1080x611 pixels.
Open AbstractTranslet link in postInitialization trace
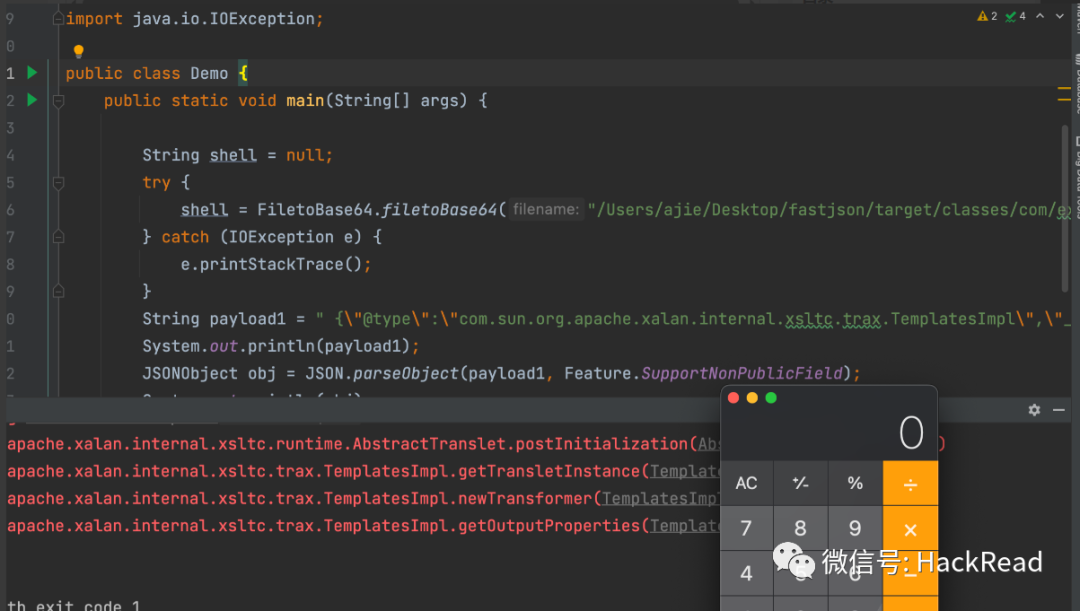click(709, 444)
